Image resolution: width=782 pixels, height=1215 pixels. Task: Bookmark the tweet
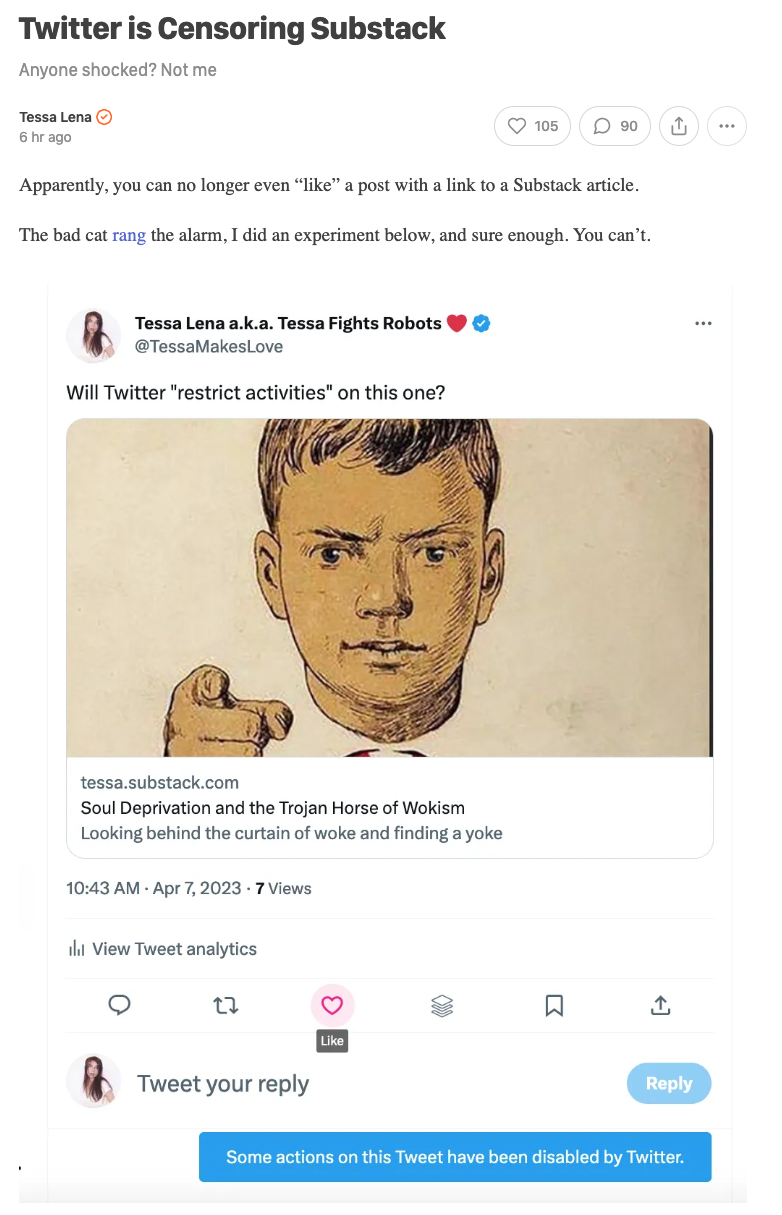click(x=554, y=1005)
